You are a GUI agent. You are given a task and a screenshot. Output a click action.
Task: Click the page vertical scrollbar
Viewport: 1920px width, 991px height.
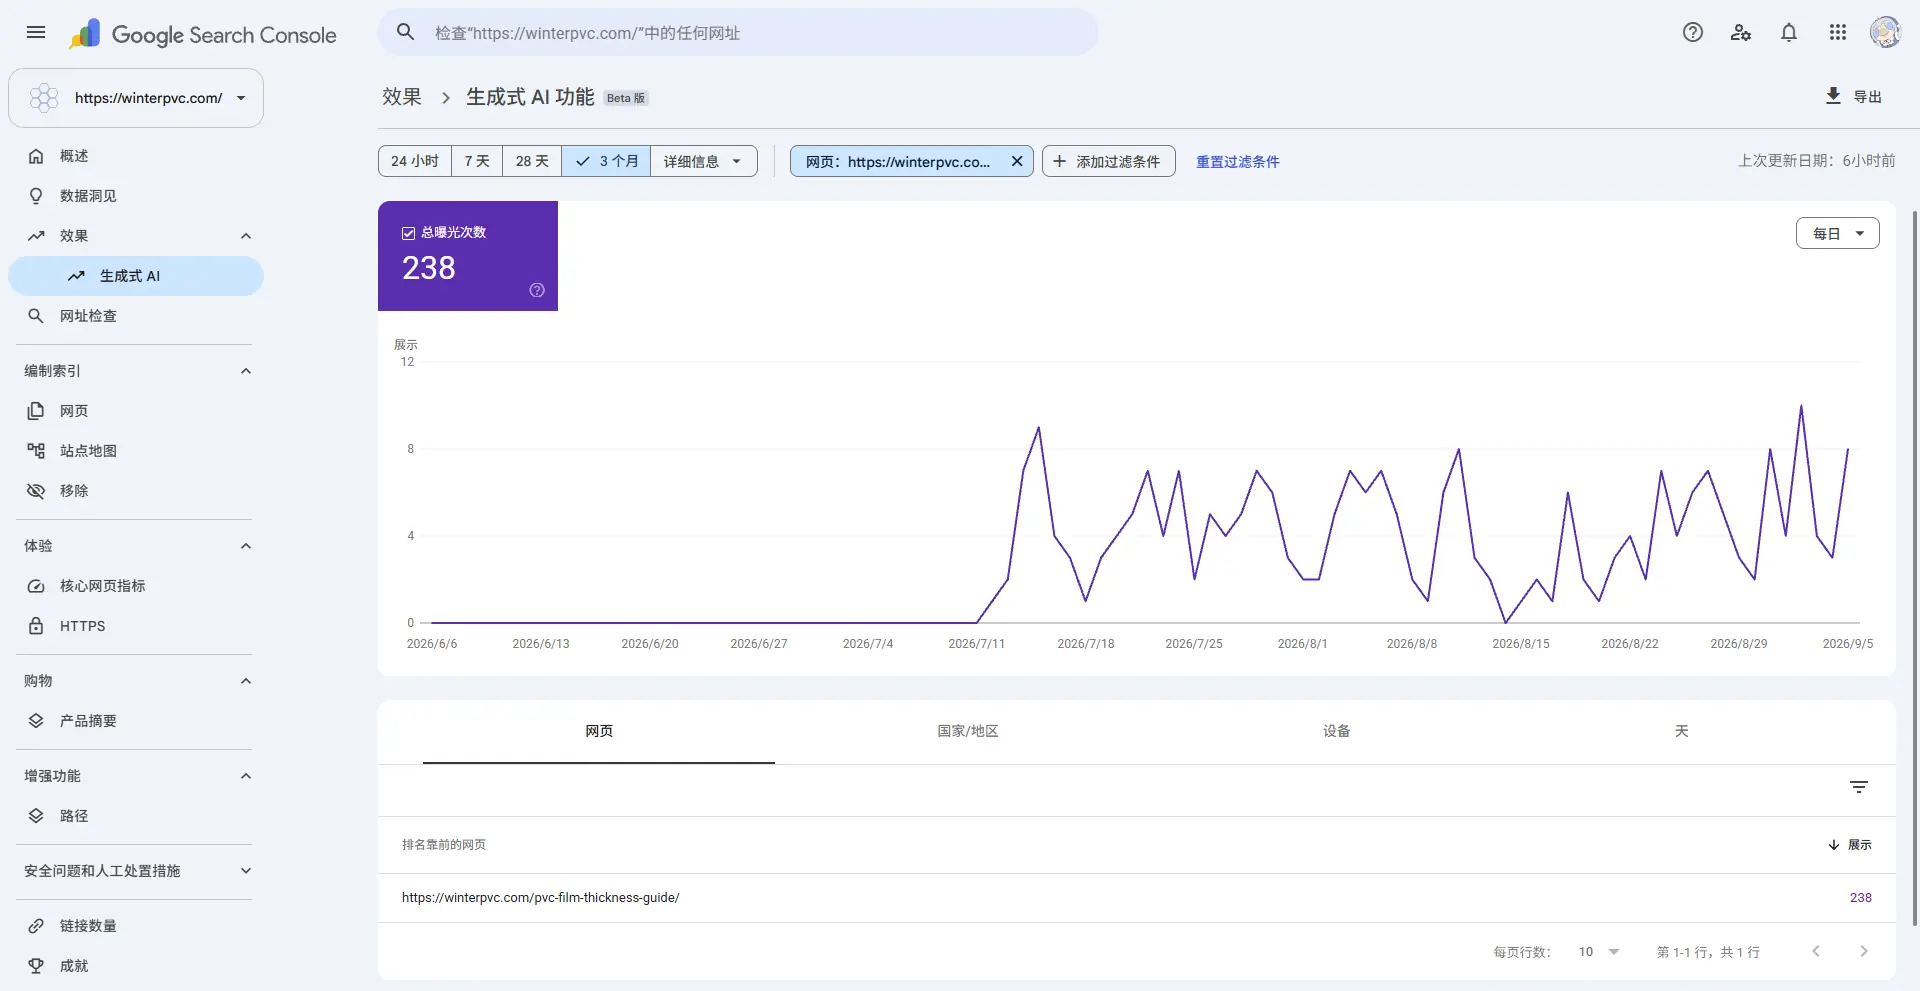1915,568
